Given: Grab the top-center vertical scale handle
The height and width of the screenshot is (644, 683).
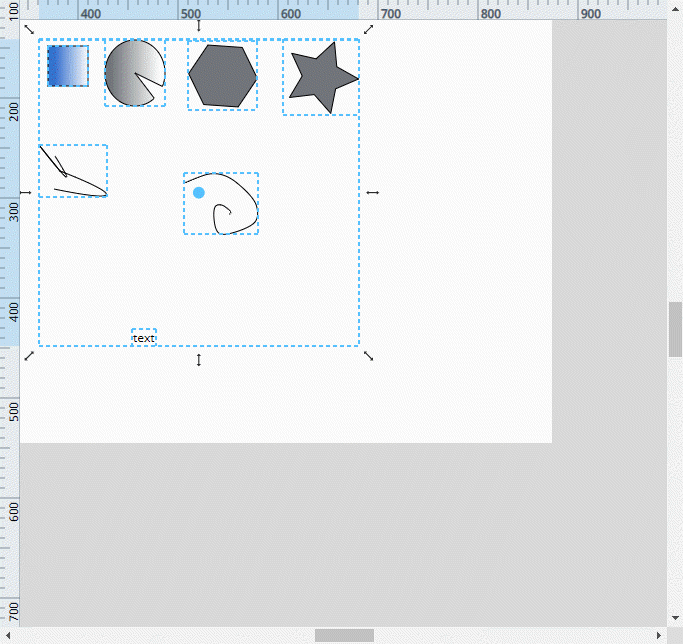Looking at the screenshot, I should coord(199,26).
